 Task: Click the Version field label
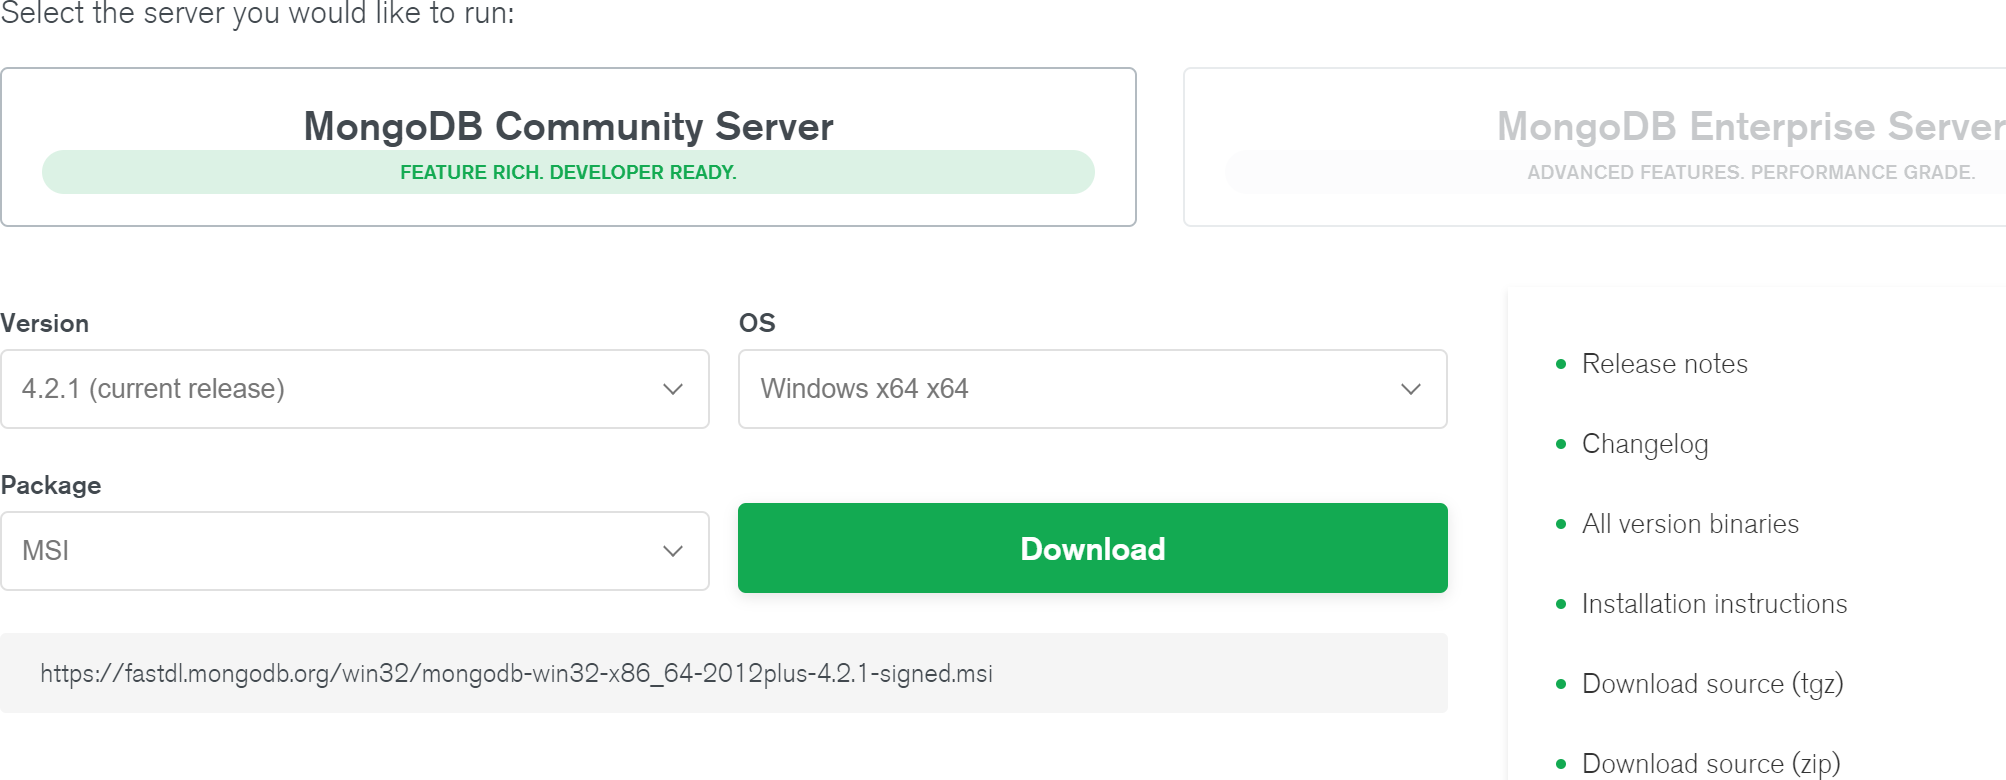45,324
